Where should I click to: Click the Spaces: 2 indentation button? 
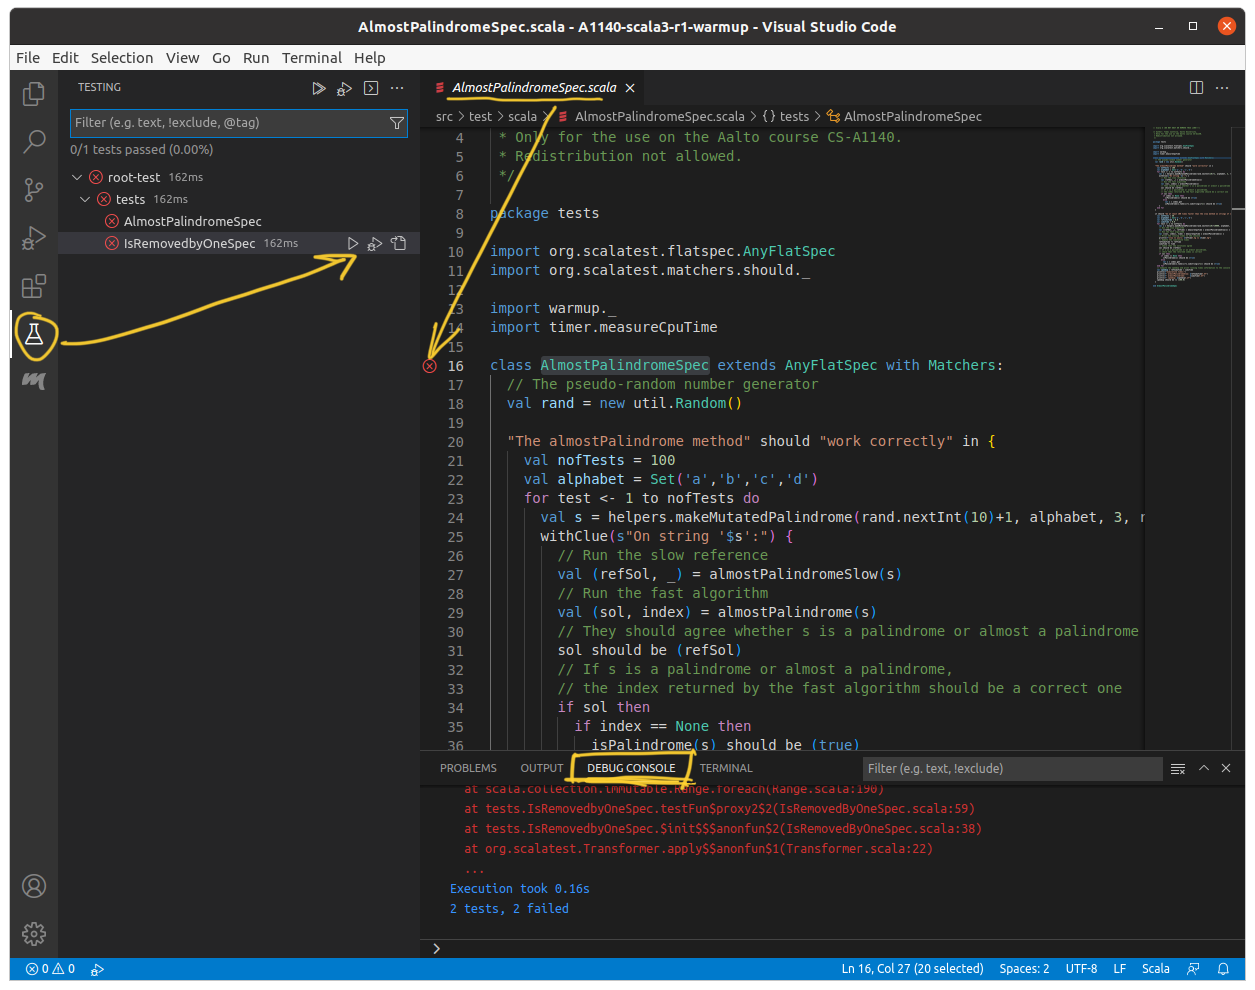pyautogui.click(x=1024, y=968)
